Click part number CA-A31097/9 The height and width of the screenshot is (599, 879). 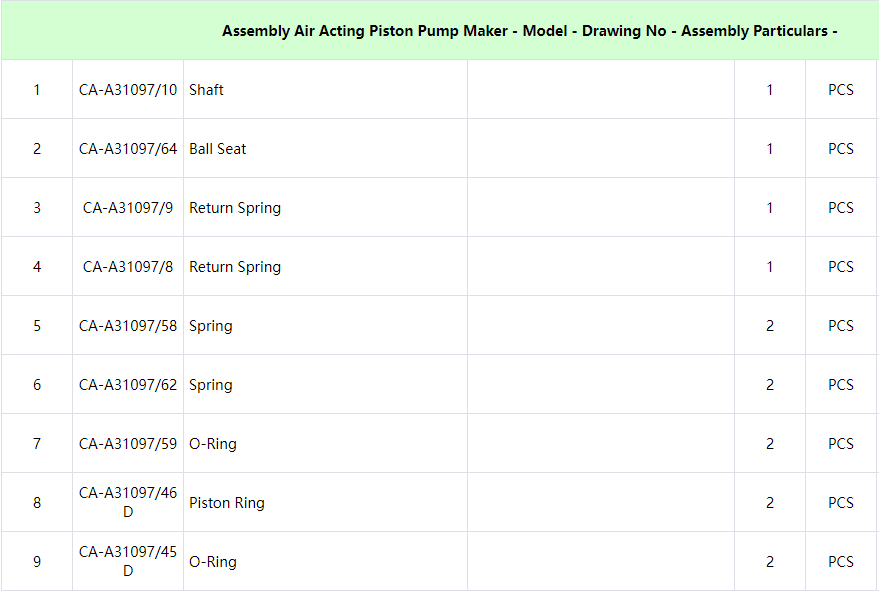click(128, 208)
